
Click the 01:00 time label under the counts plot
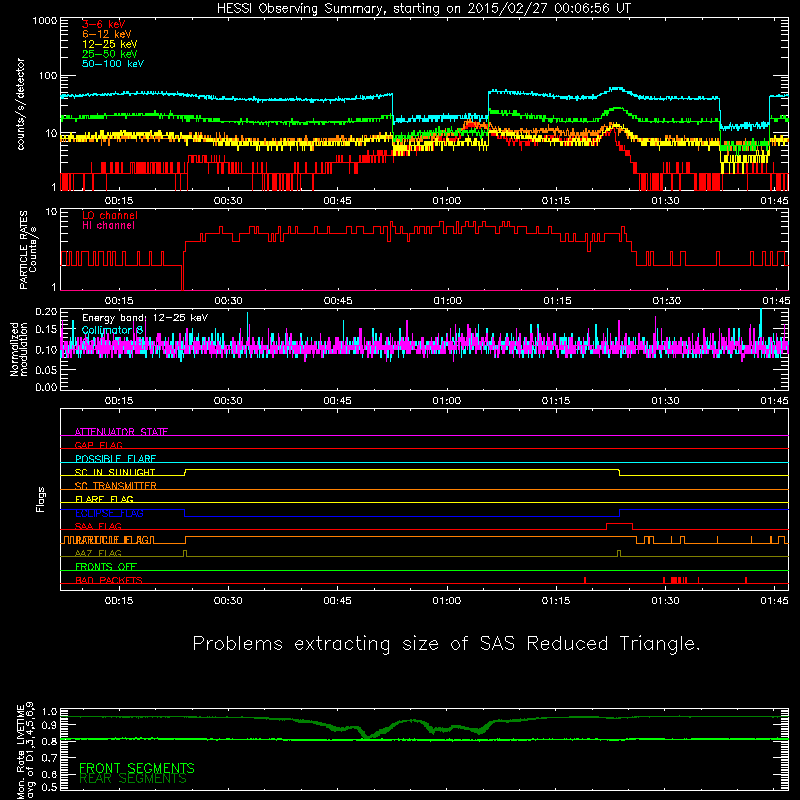pos(446,201)
